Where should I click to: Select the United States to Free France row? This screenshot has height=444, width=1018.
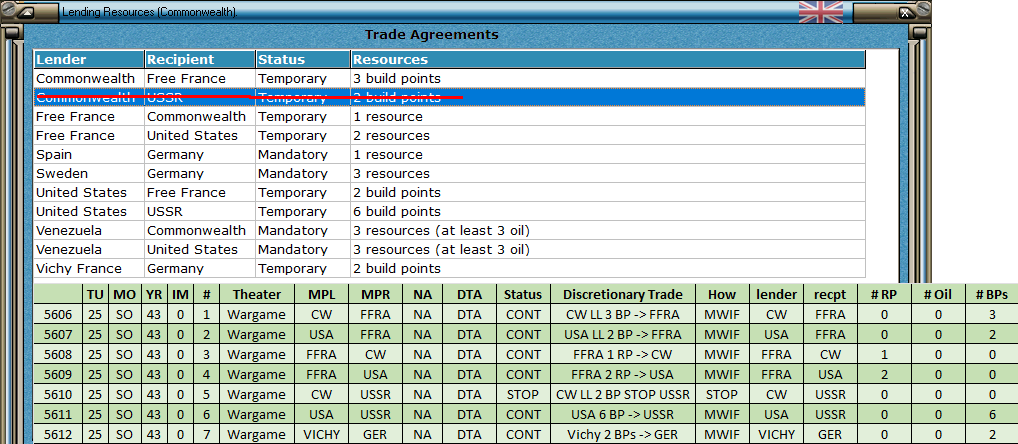point(450,193)
